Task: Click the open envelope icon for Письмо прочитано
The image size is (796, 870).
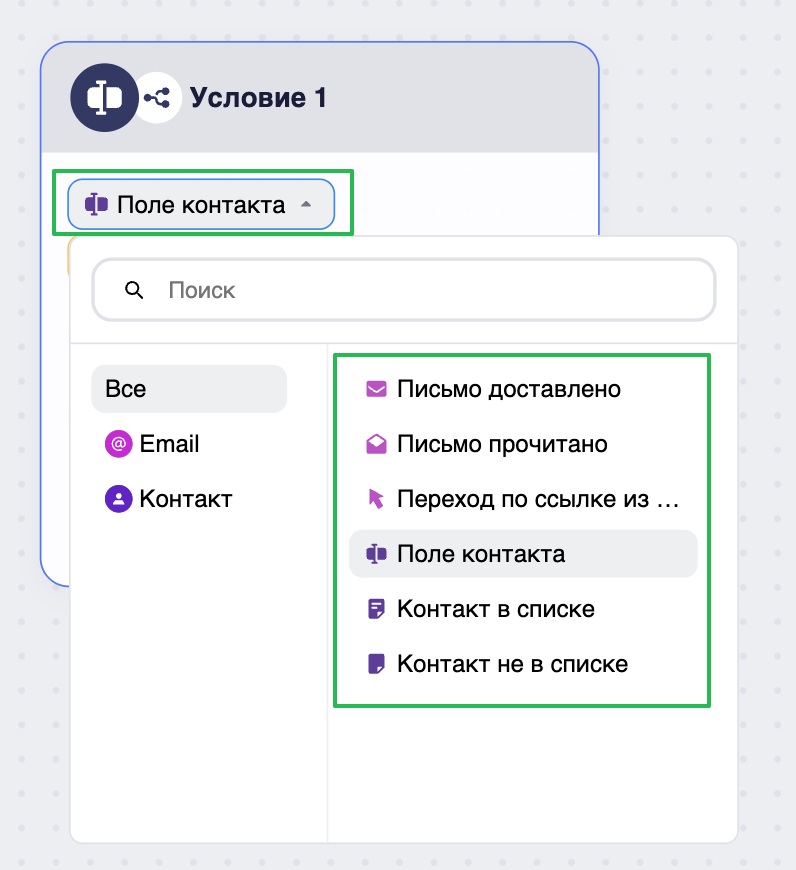Action: (376, 444)
